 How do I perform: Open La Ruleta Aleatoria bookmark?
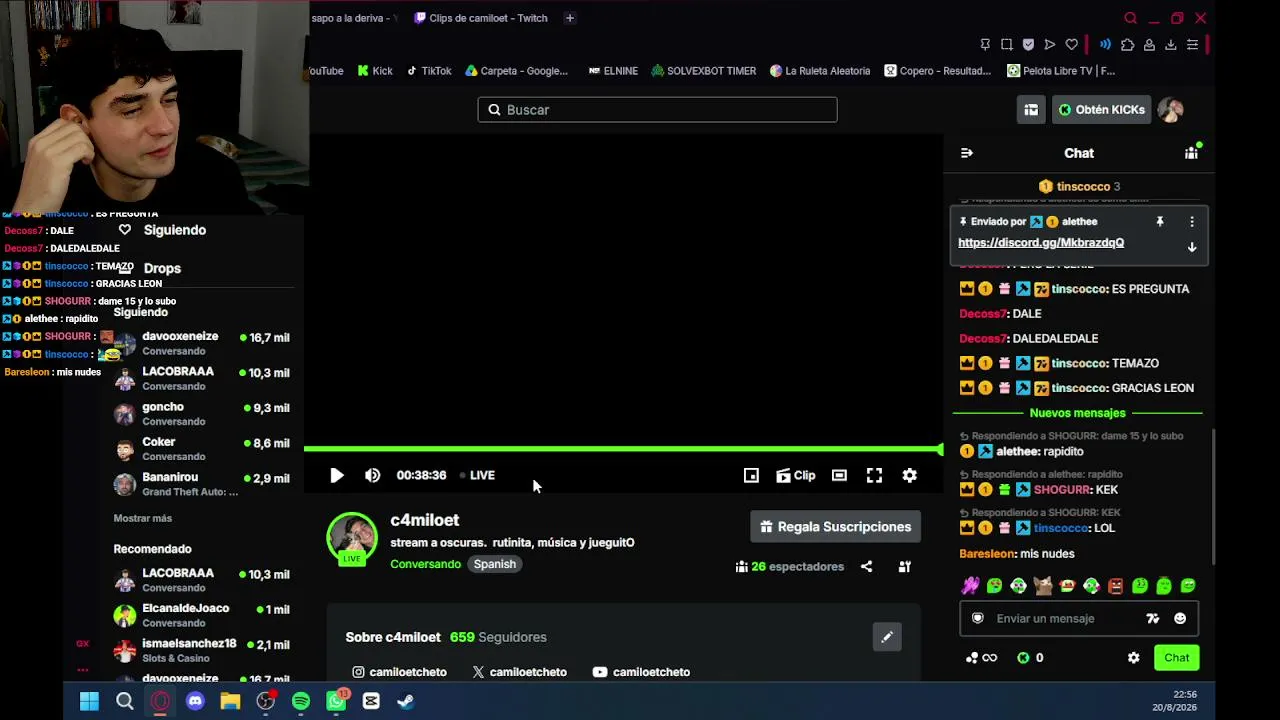(820, 71)
